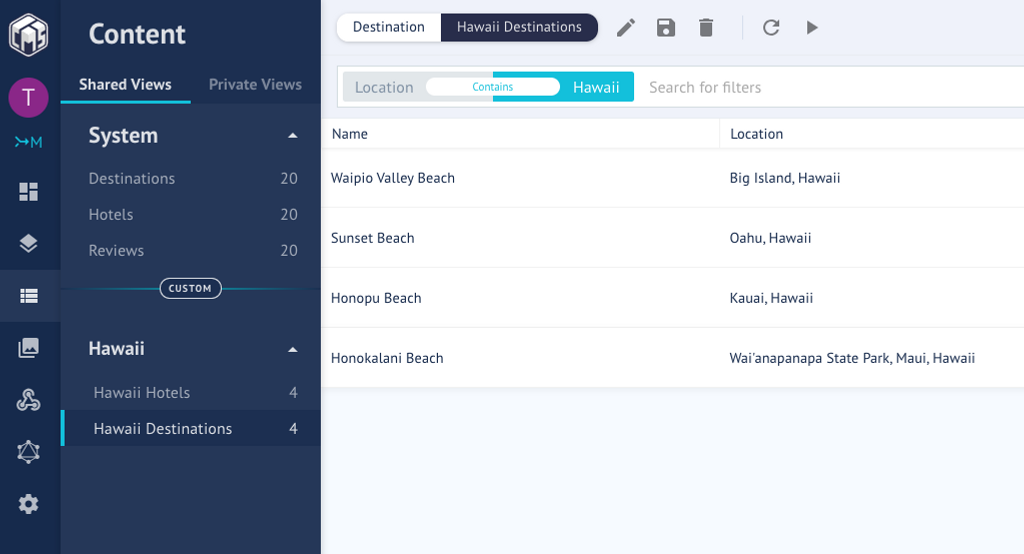
Task: Open the Sunset Beach row
Action: click(x=673, y=238)
